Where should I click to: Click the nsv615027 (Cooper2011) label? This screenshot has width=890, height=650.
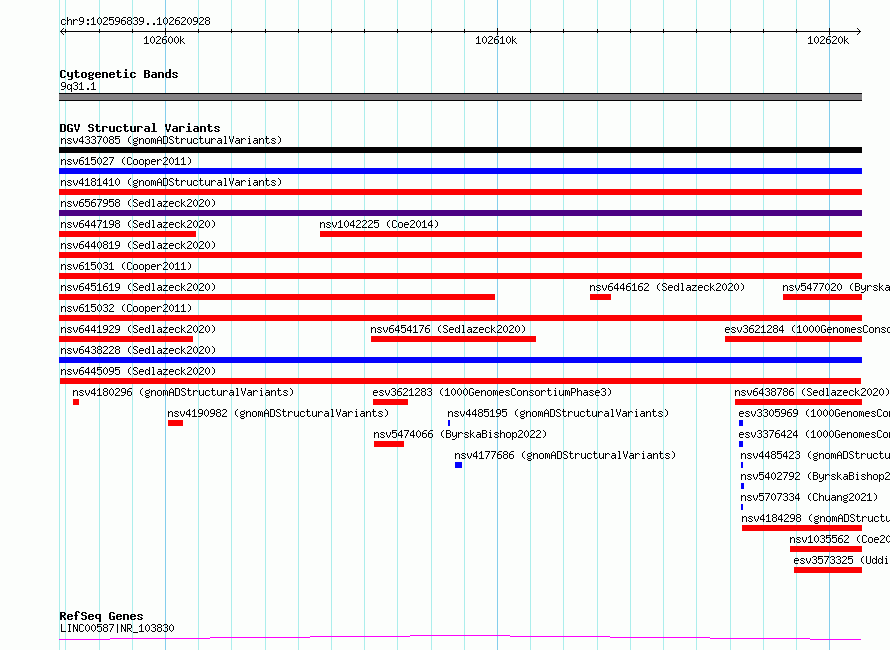[x=126, y=161]
